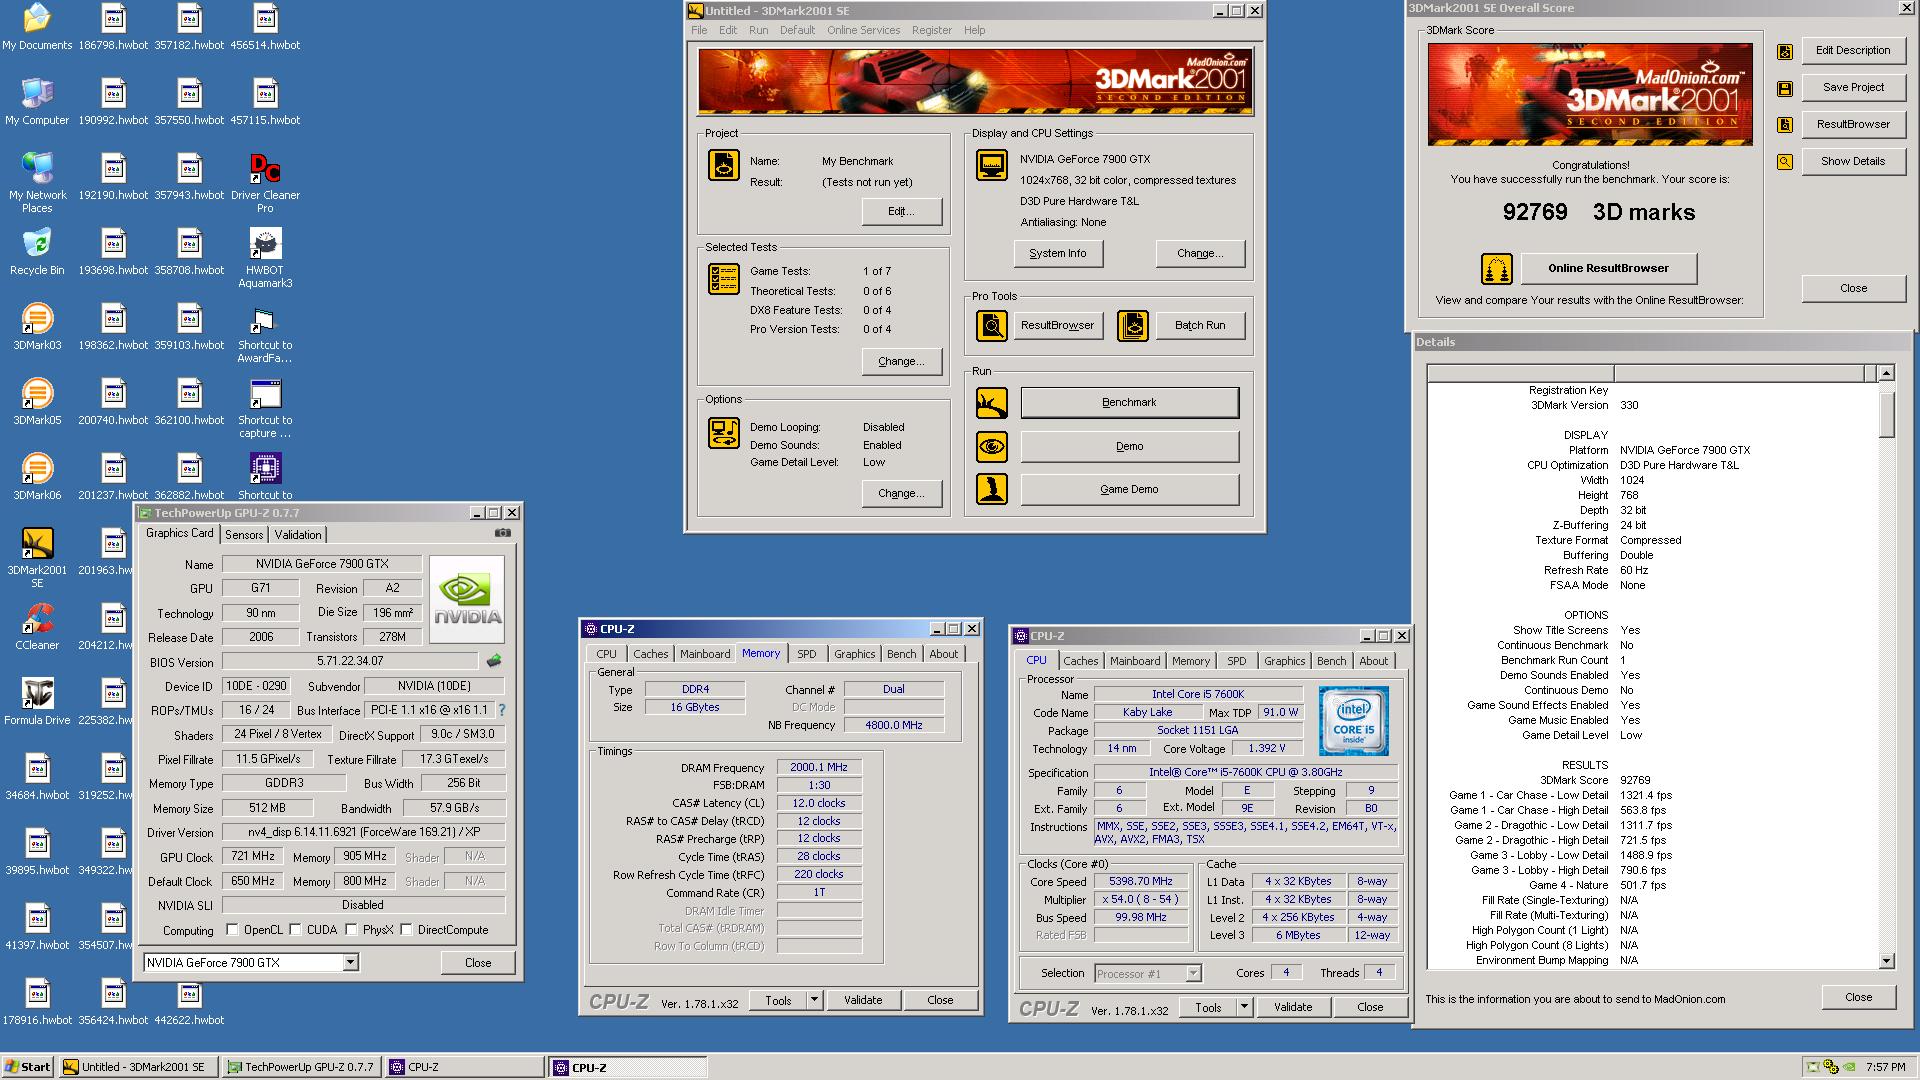Viewport: 1920px width, 1080px height.
Task: Click the Batch Run button
Action: coord(1200,326)
